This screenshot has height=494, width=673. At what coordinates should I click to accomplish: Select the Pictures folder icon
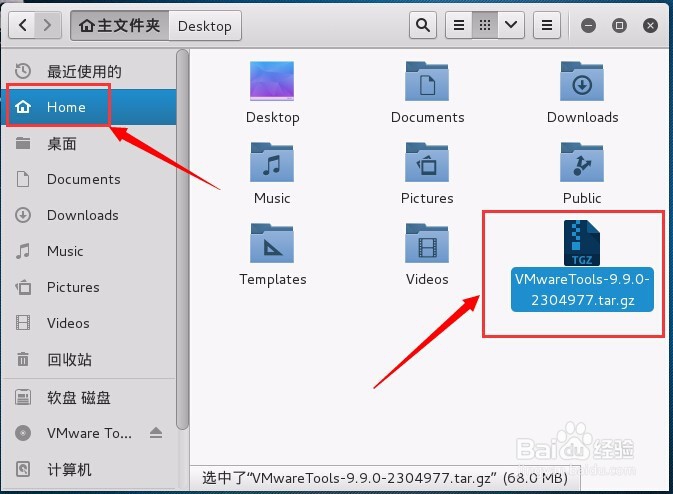(427, 162)
